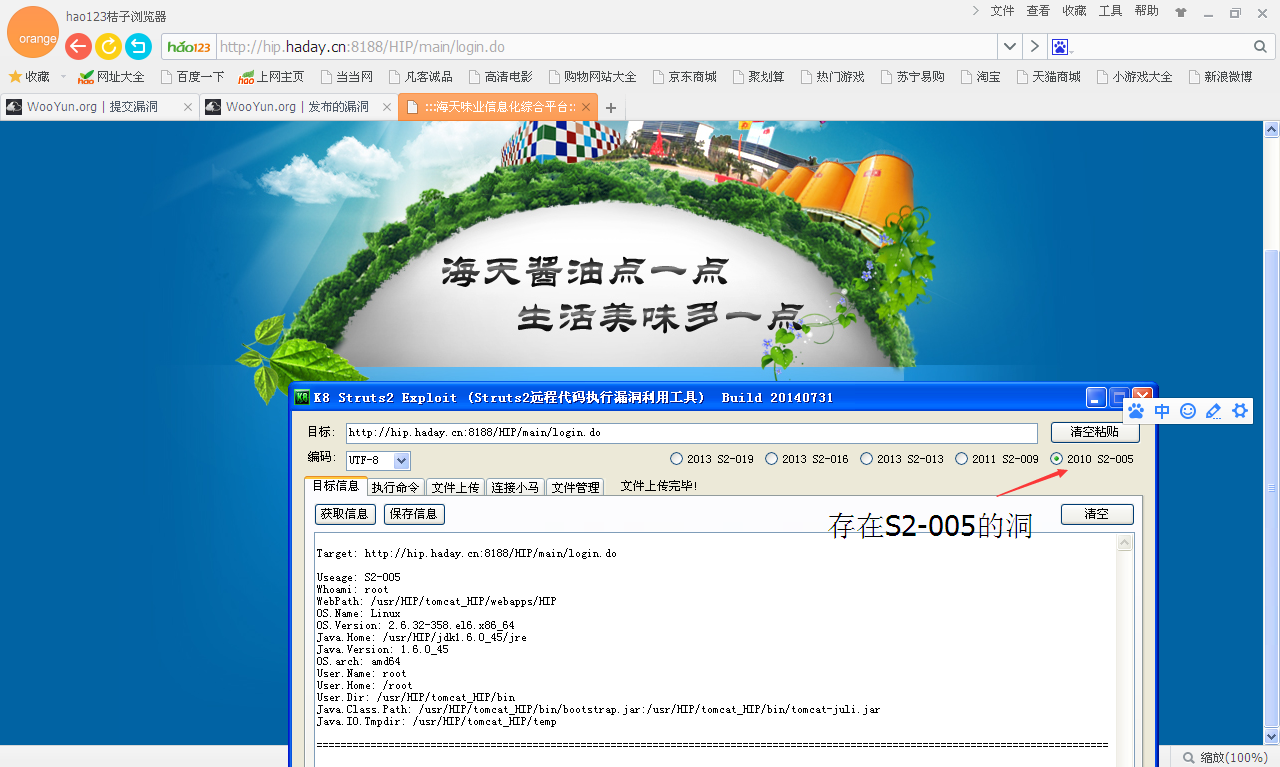Expand the favorites dropdown arrow next to 收藏
Viewport: 1280px width, 767px height.
coord(63,76)
